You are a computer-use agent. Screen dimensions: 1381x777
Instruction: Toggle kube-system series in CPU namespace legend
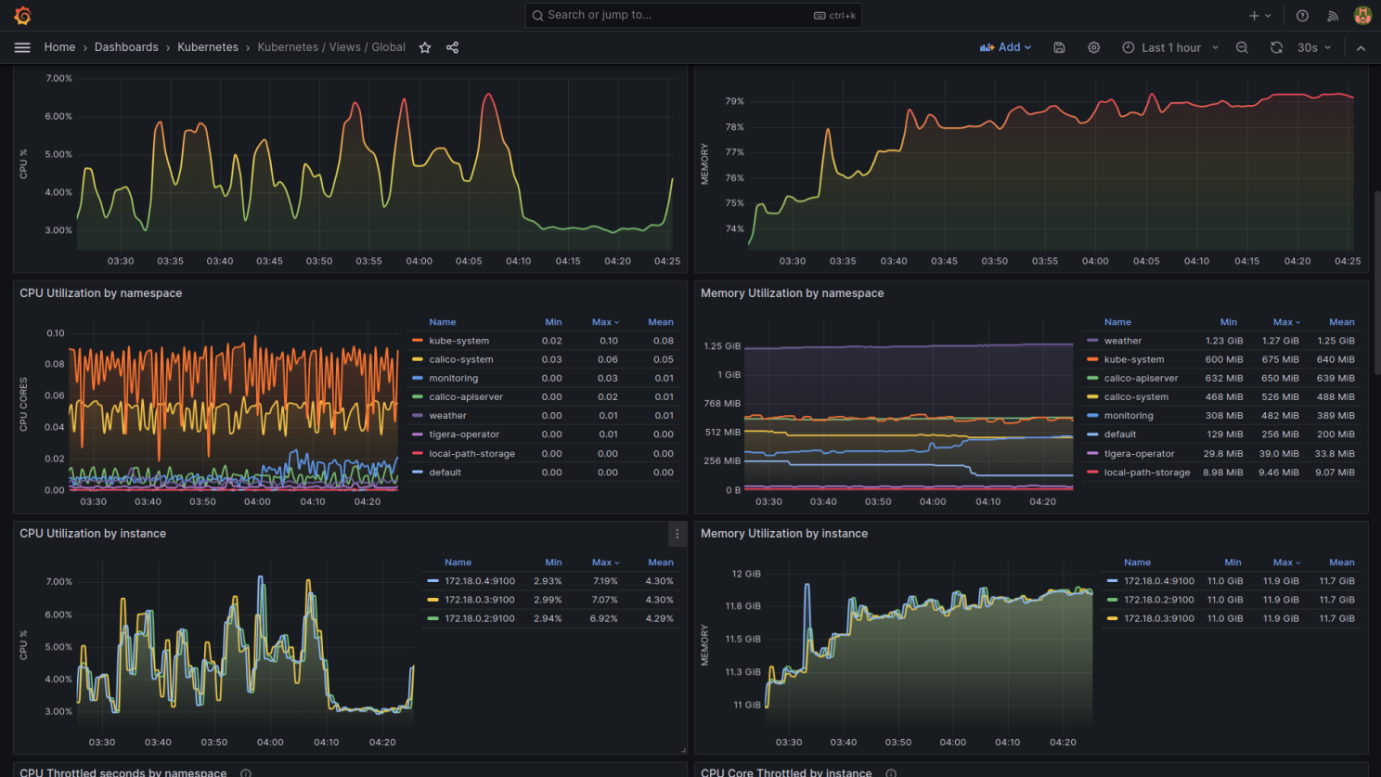coord(458,341)
